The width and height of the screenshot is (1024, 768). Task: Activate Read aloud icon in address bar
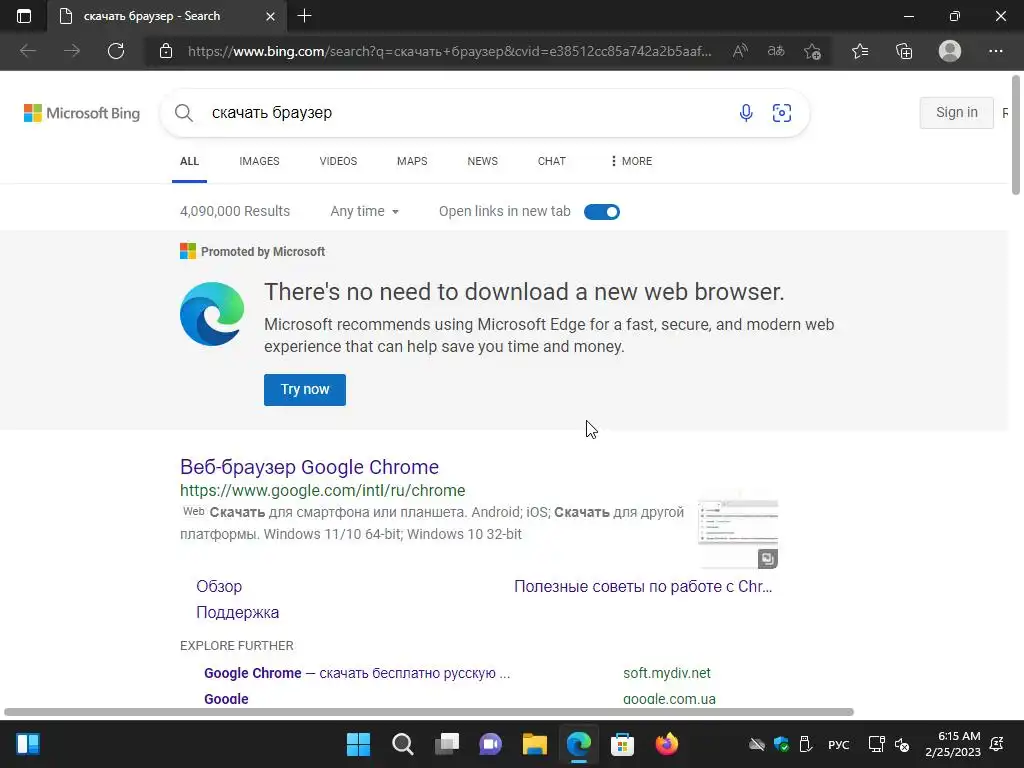coord(740,51)
